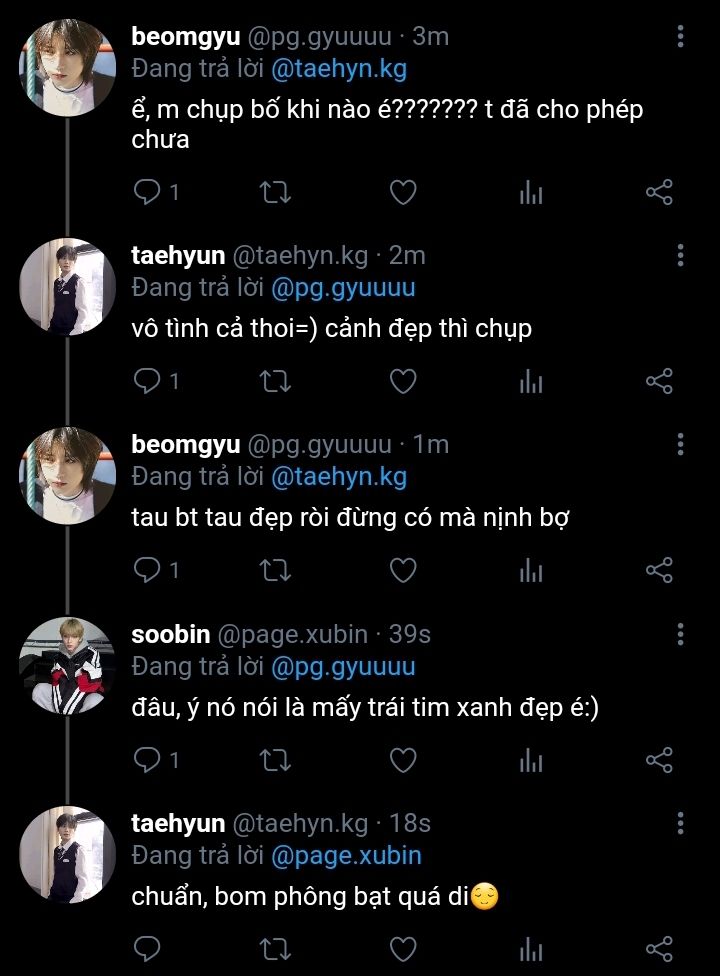
Task: Open more options on taehyun's 2m tweet
Action: (x=680, y=256)
